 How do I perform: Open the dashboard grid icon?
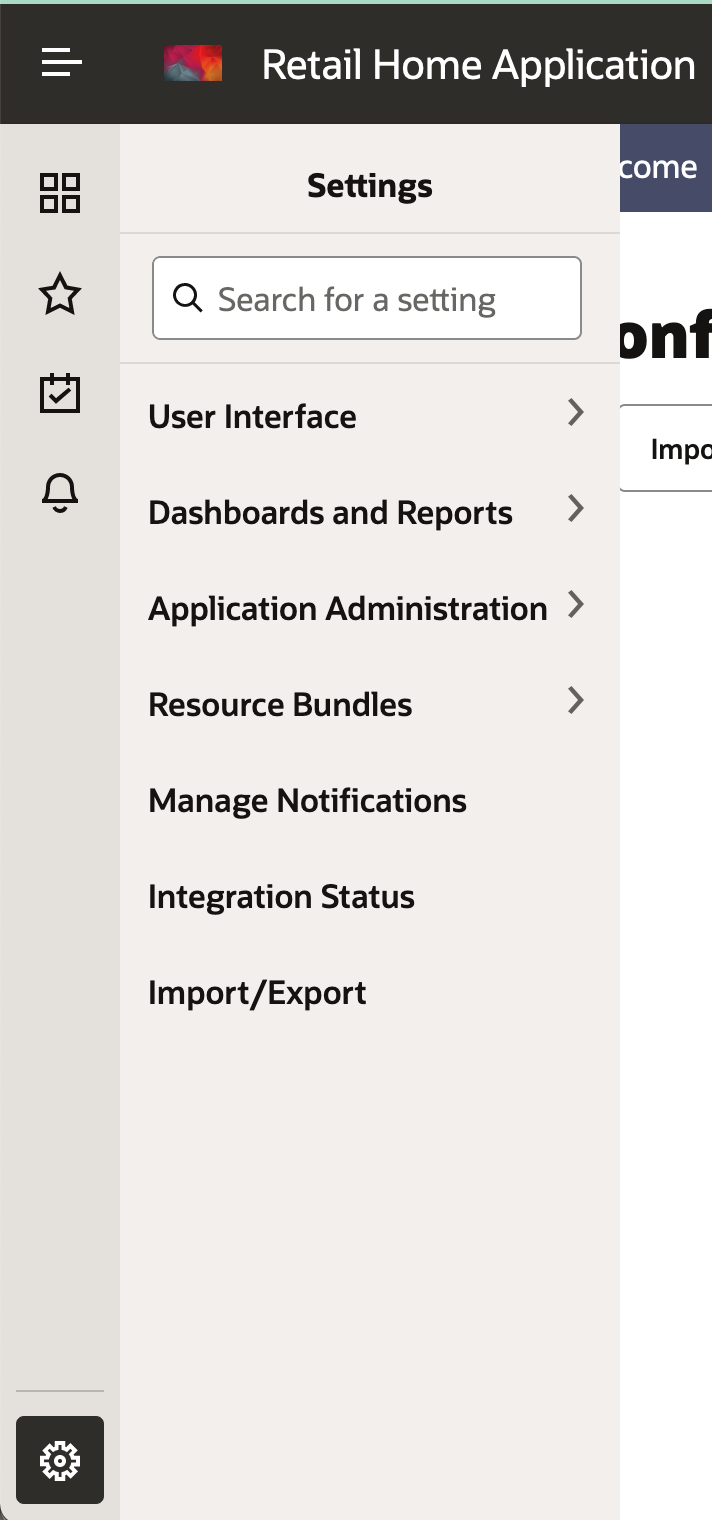pos(60,193)
